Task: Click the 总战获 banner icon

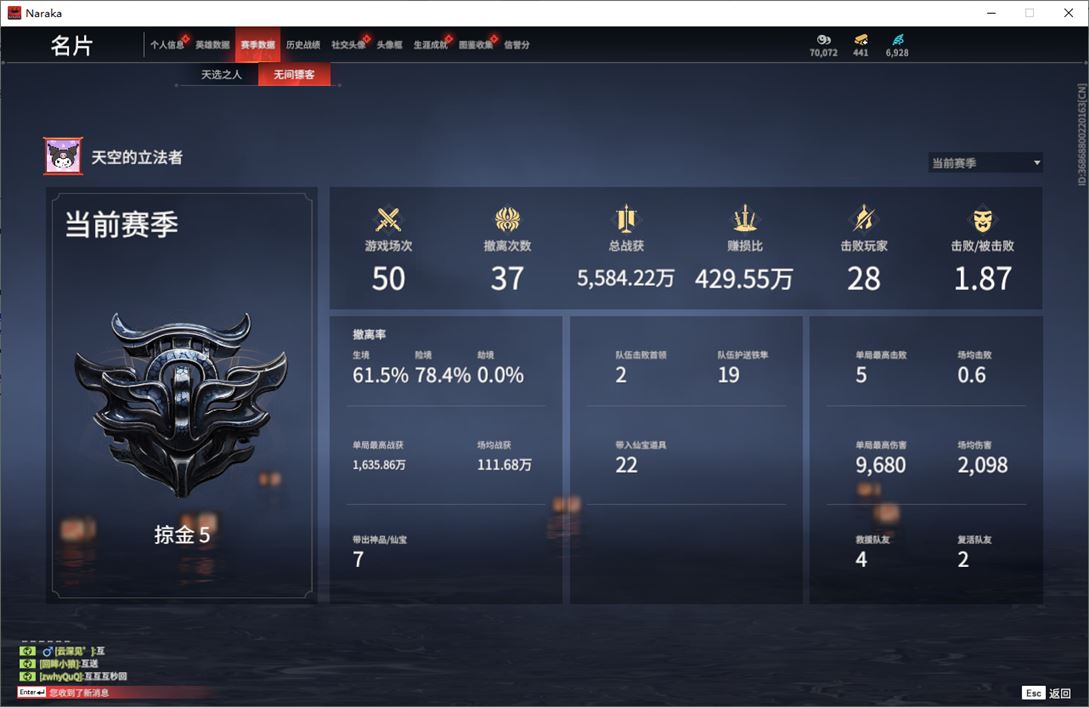Action: [x=626, y=219]
